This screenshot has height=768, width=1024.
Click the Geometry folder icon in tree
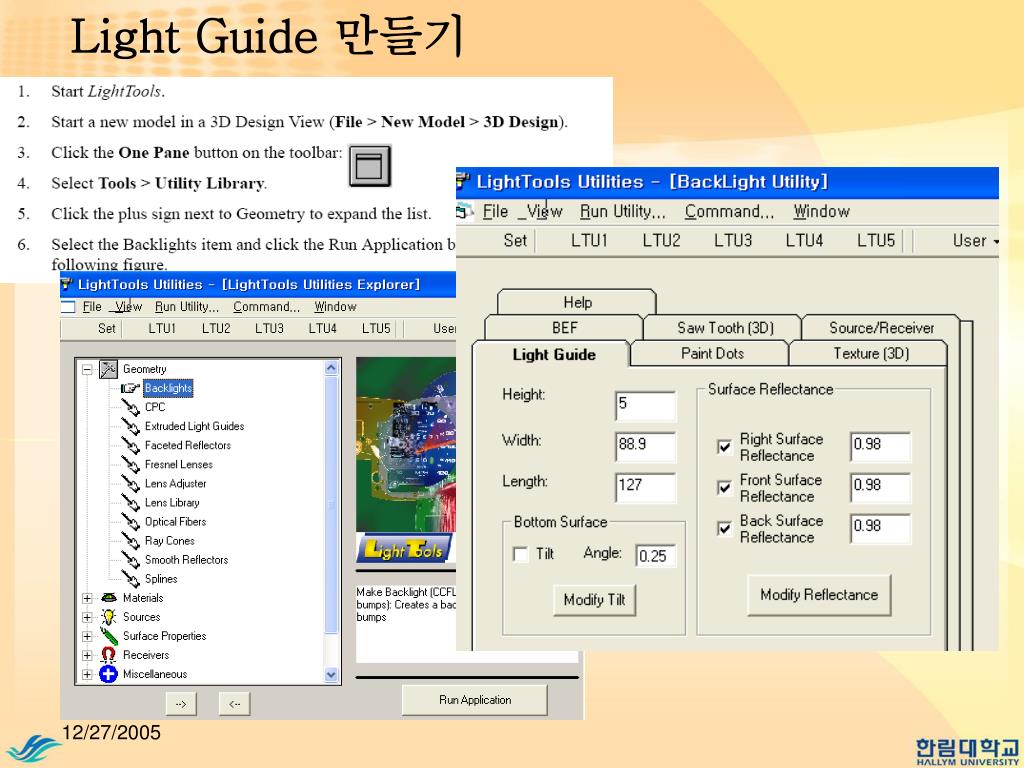pyautogui.click(x=108, y=369)
